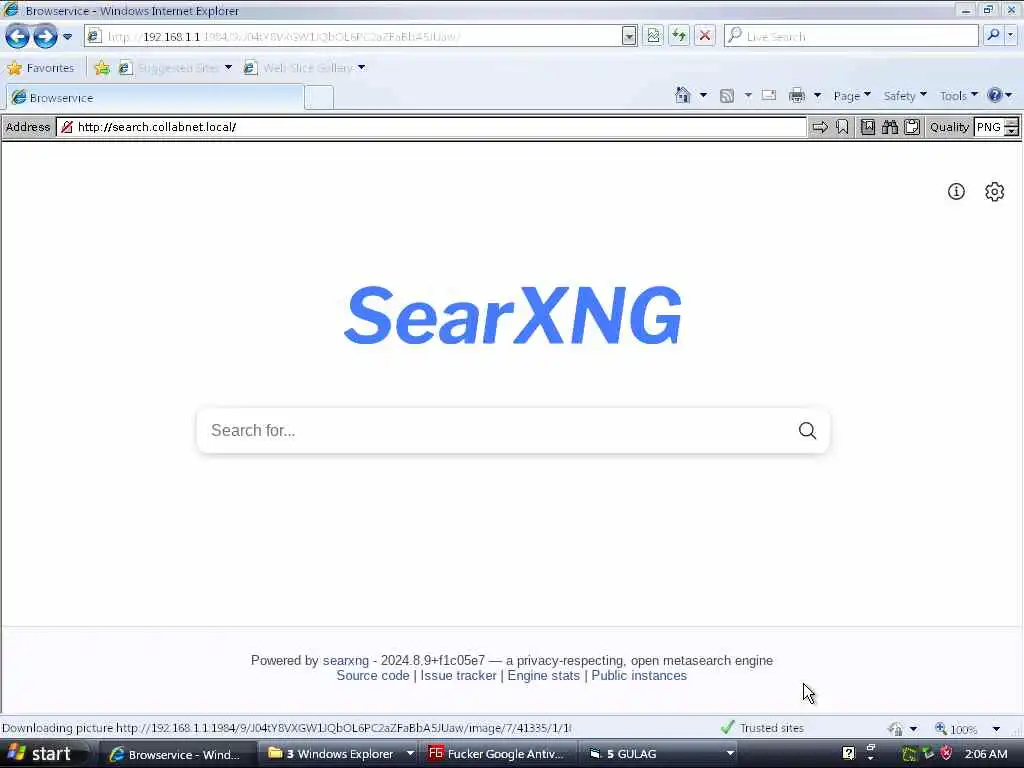Select the Browservice tab
The height and width of the screenshot is (768, 1024).
(x=155, y=97)
